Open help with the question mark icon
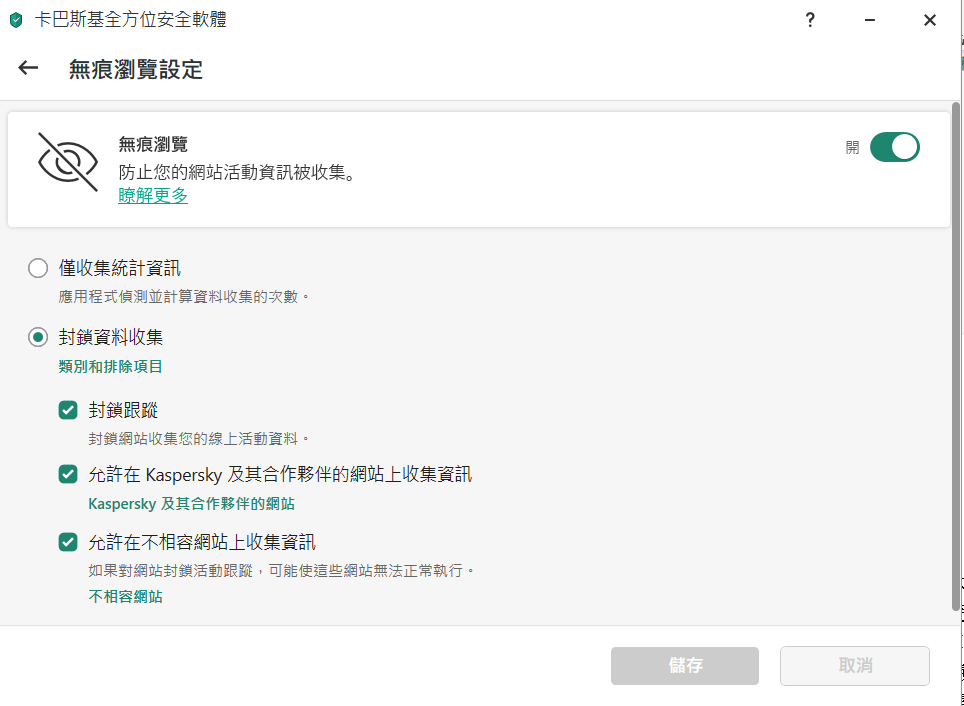Image resolution: width=964 pixels, height=706 pixels. [811, 20]
